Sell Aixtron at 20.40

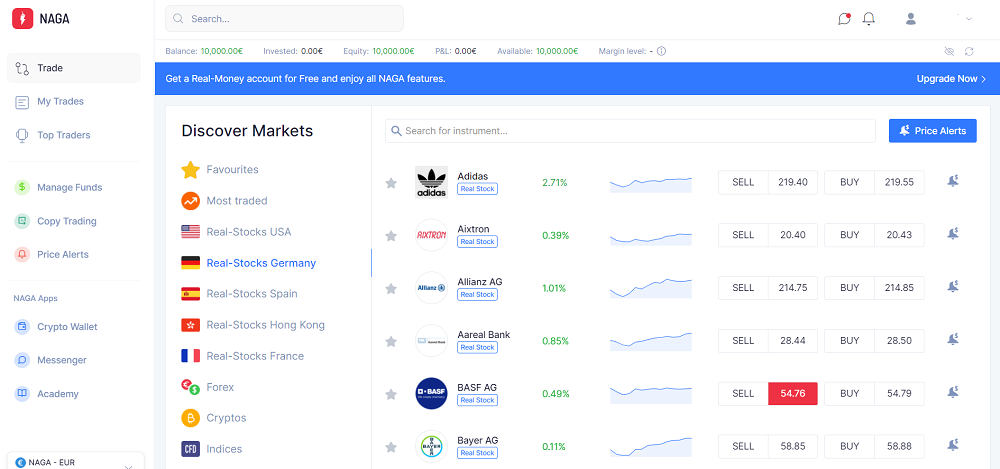coord(768,235)
